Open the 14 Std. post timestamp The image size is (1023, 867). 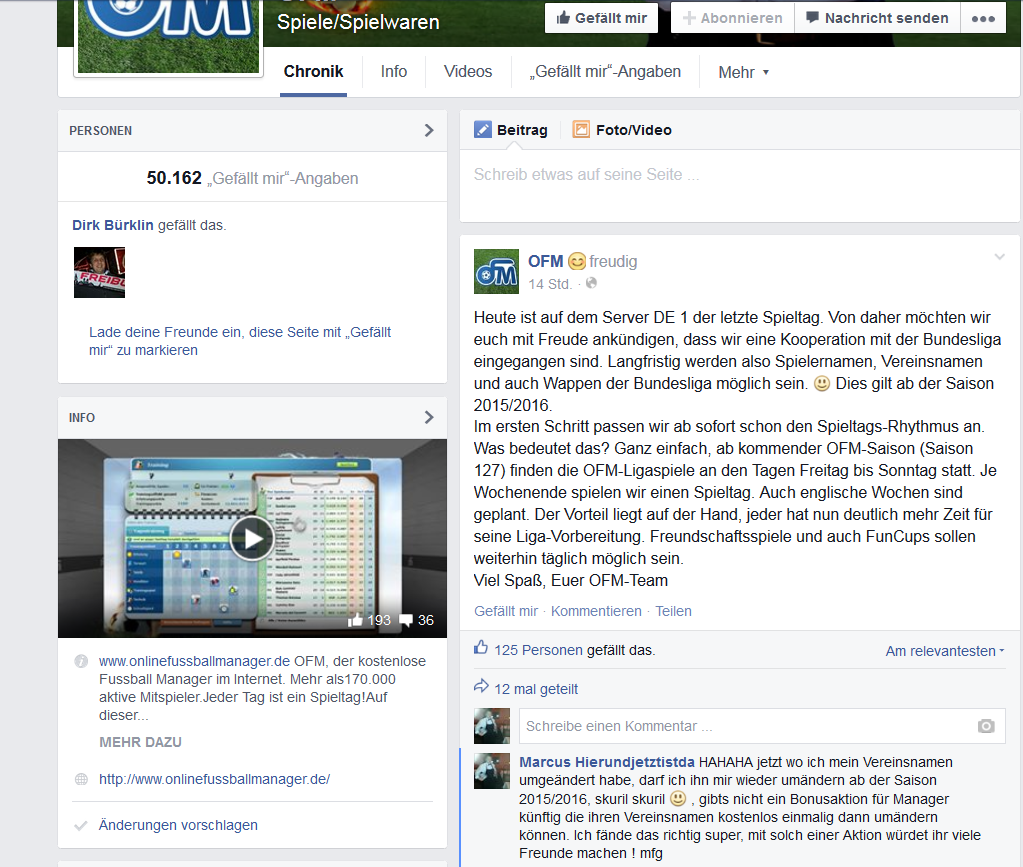tap(550, 284)
